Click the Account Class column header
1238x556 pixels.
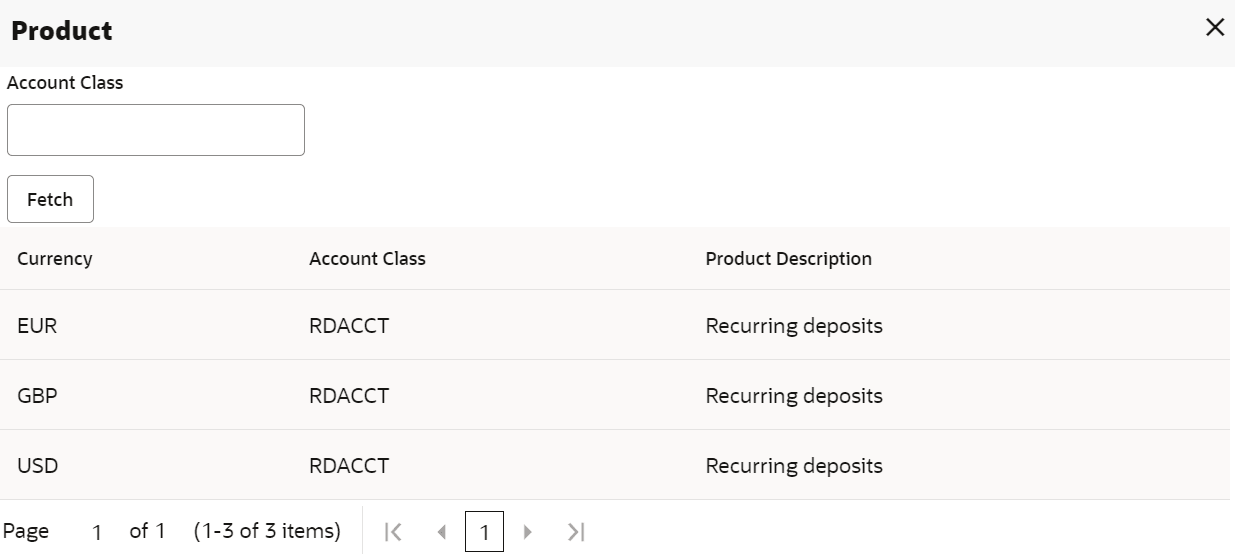367,259
